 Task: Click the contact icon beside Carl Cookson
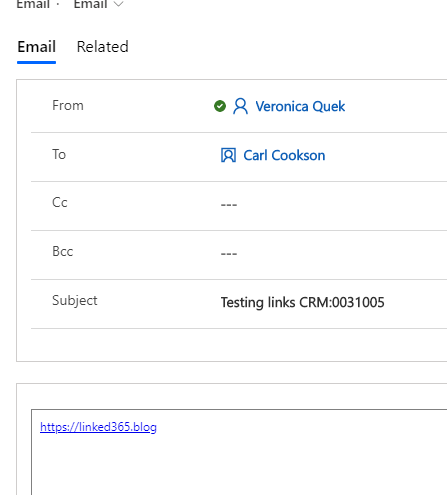point(228,155)
